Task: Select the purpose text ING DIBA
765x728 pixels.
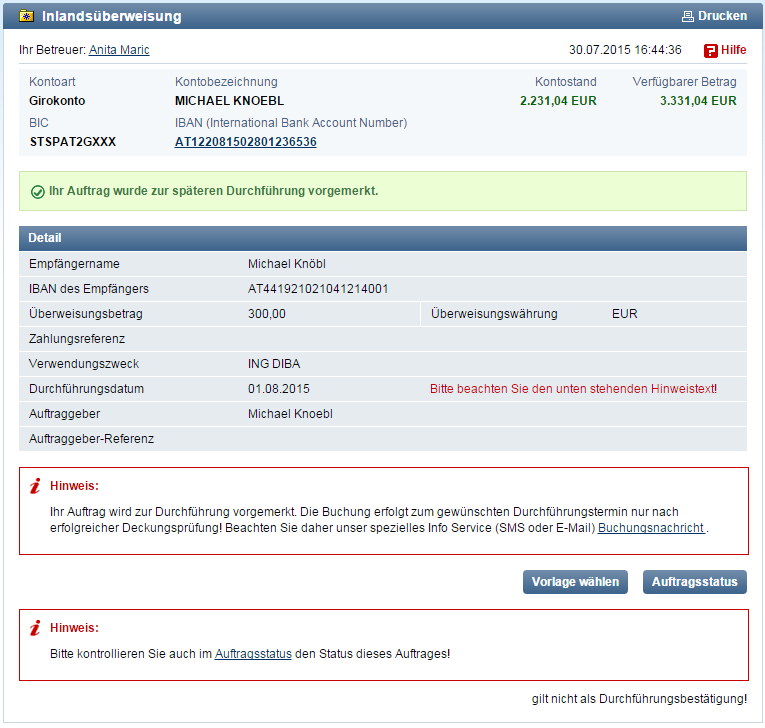Action: 274,364
